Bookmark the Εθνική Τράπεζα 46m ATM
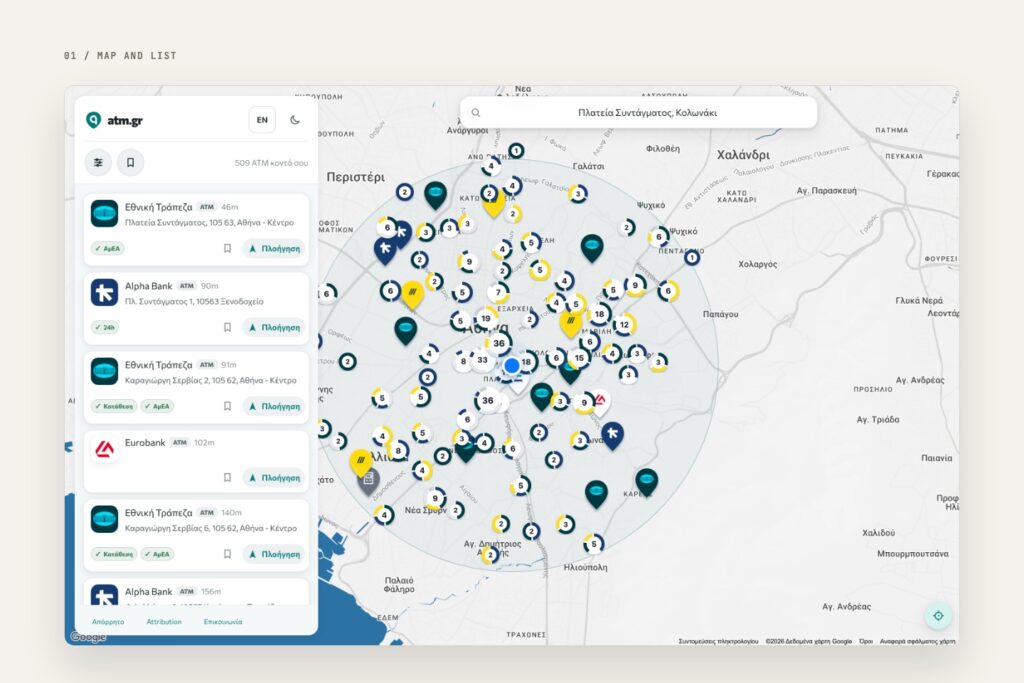The width and height of the screenshot is (1024, 683). click(x=227, y=248)
